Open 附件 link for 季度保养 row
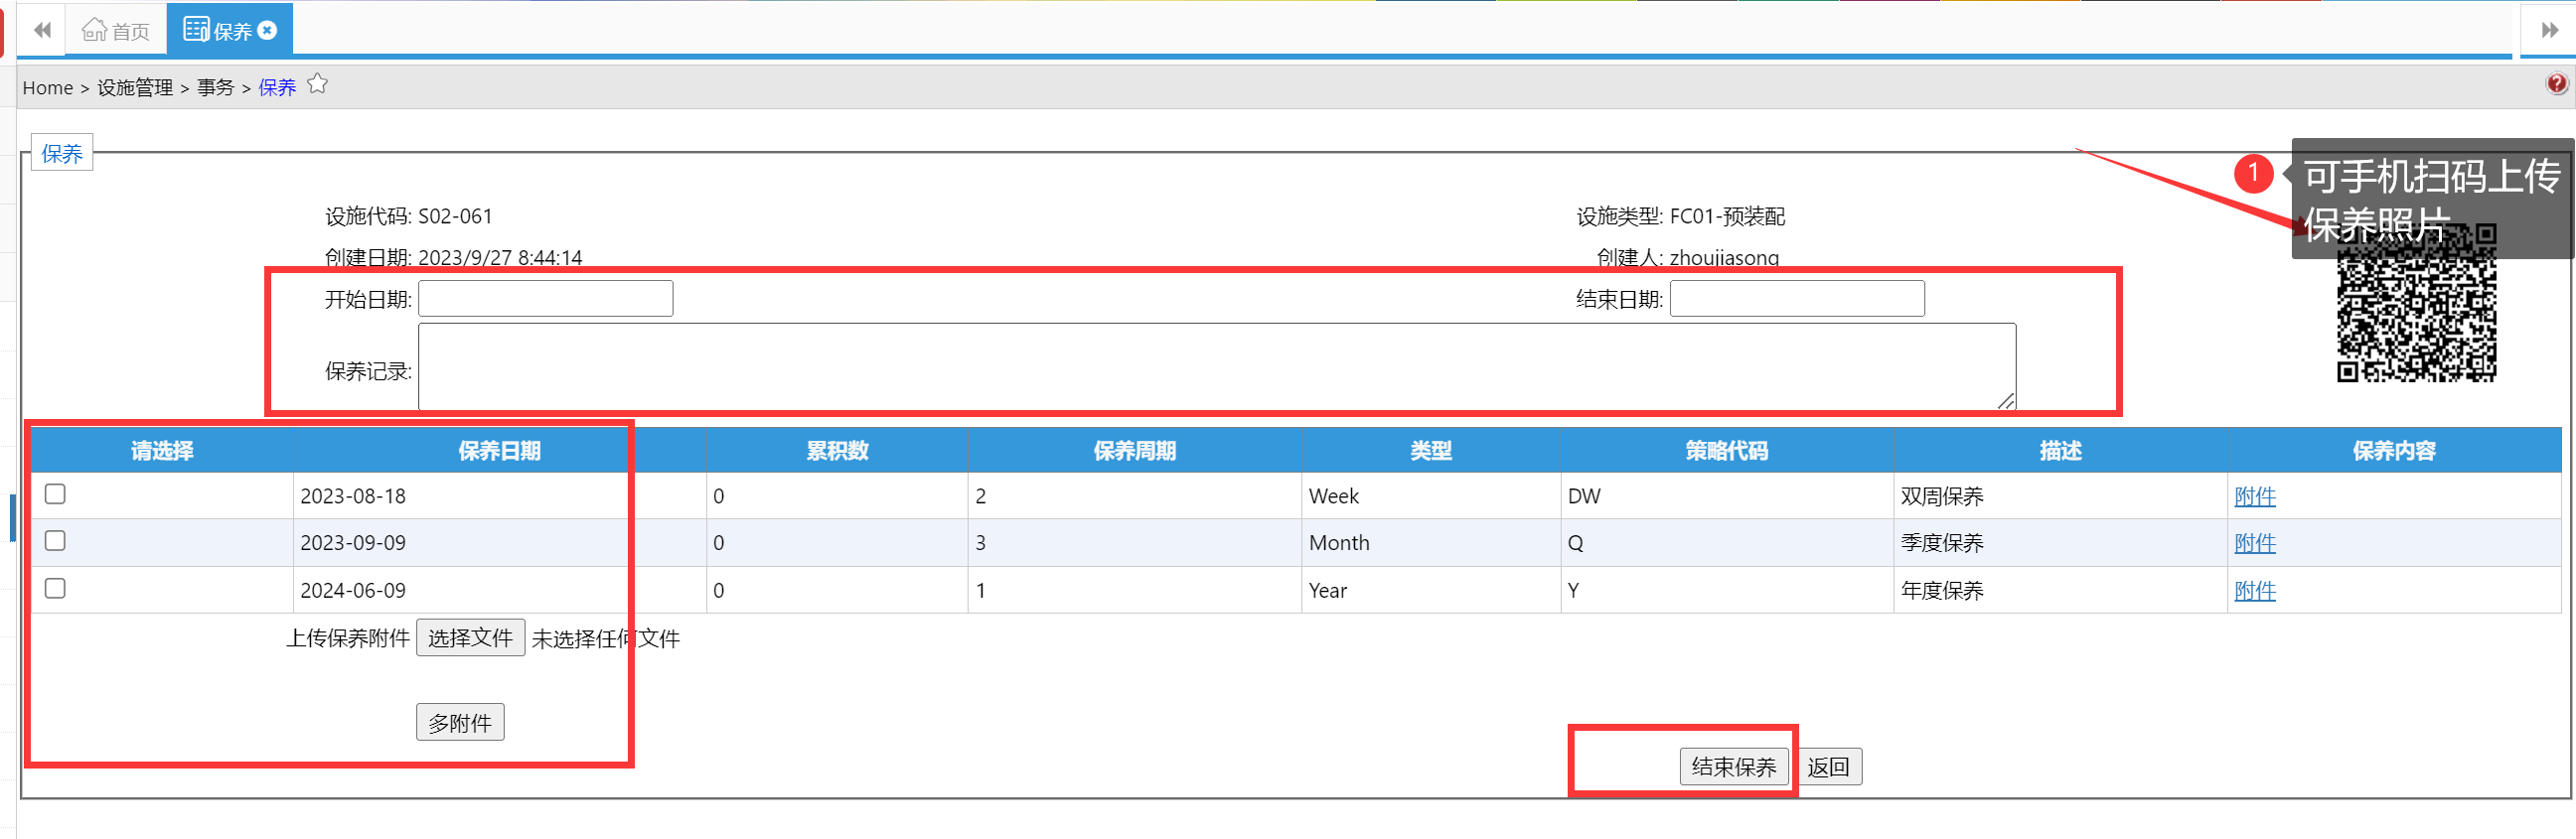 click(2254, 543)
